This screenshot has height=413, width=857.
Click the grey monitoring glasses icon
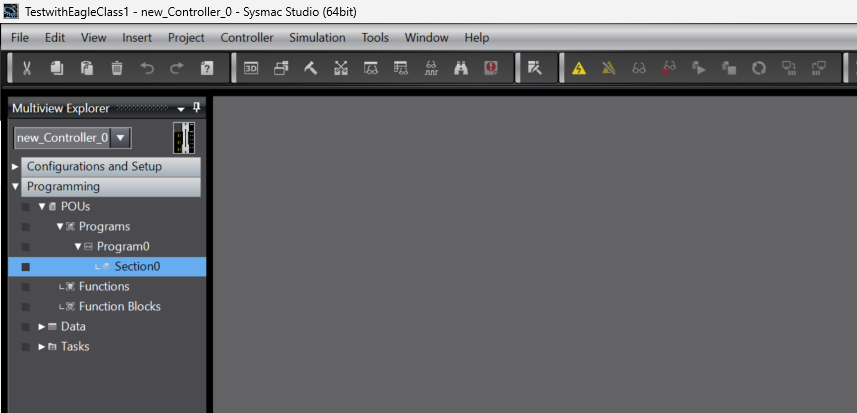(x=639, y=68)
